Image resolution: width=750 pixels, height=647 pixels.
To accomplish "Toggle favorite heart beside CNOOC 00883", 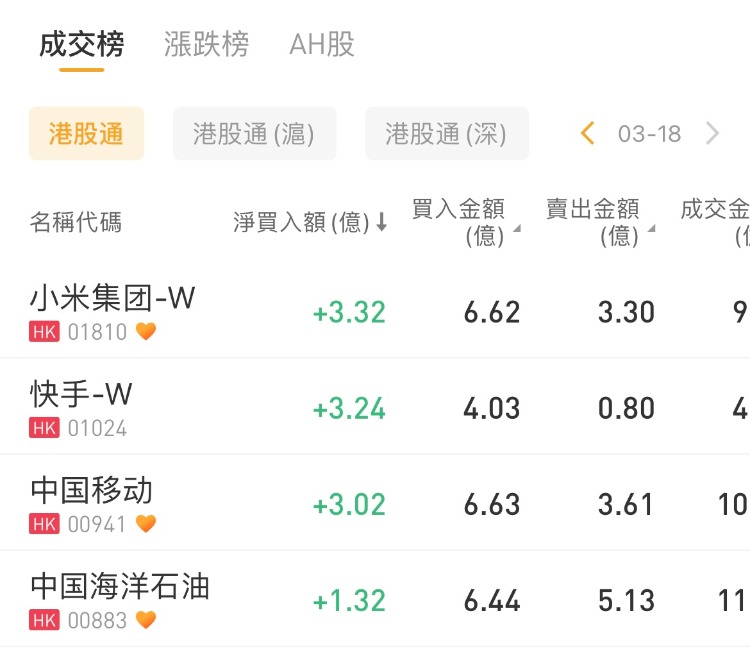I will 146,620.
